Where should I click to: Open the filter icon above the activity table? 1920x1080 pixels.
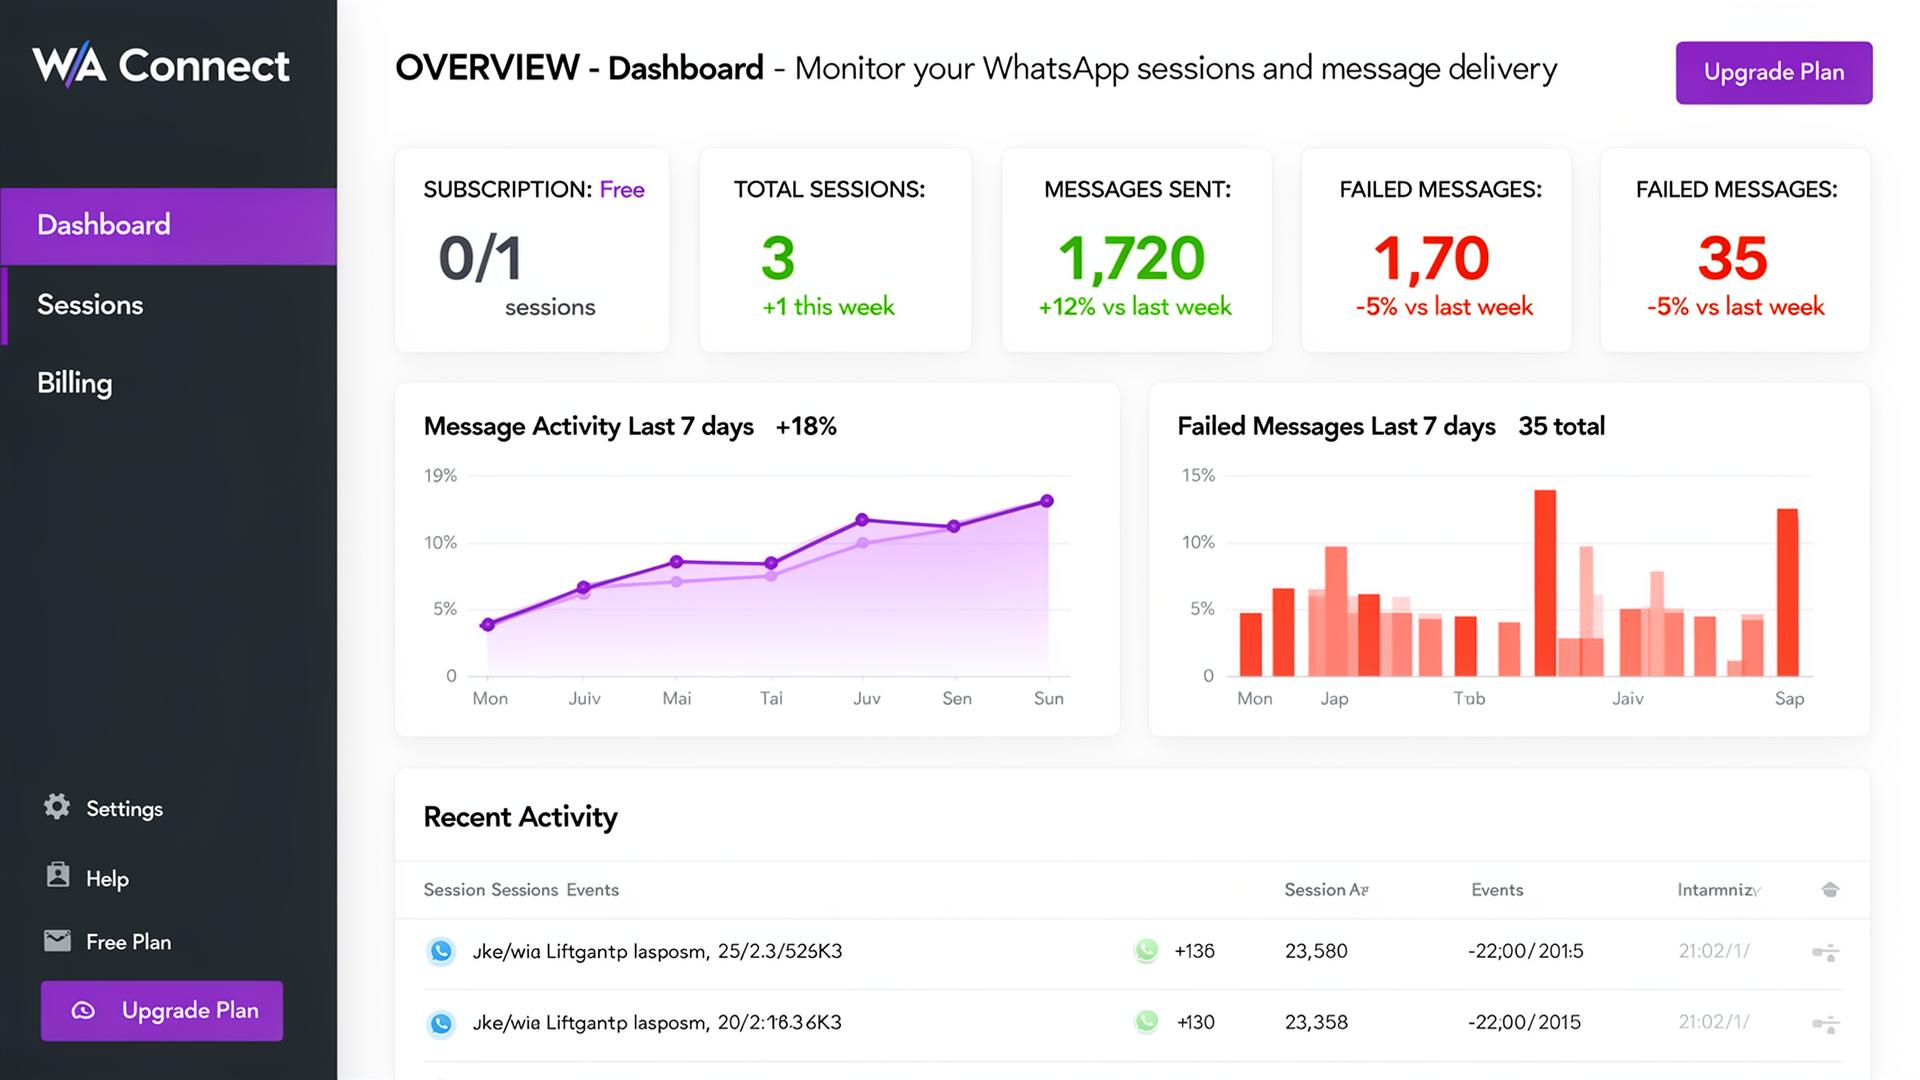(x=1829, y=889)
